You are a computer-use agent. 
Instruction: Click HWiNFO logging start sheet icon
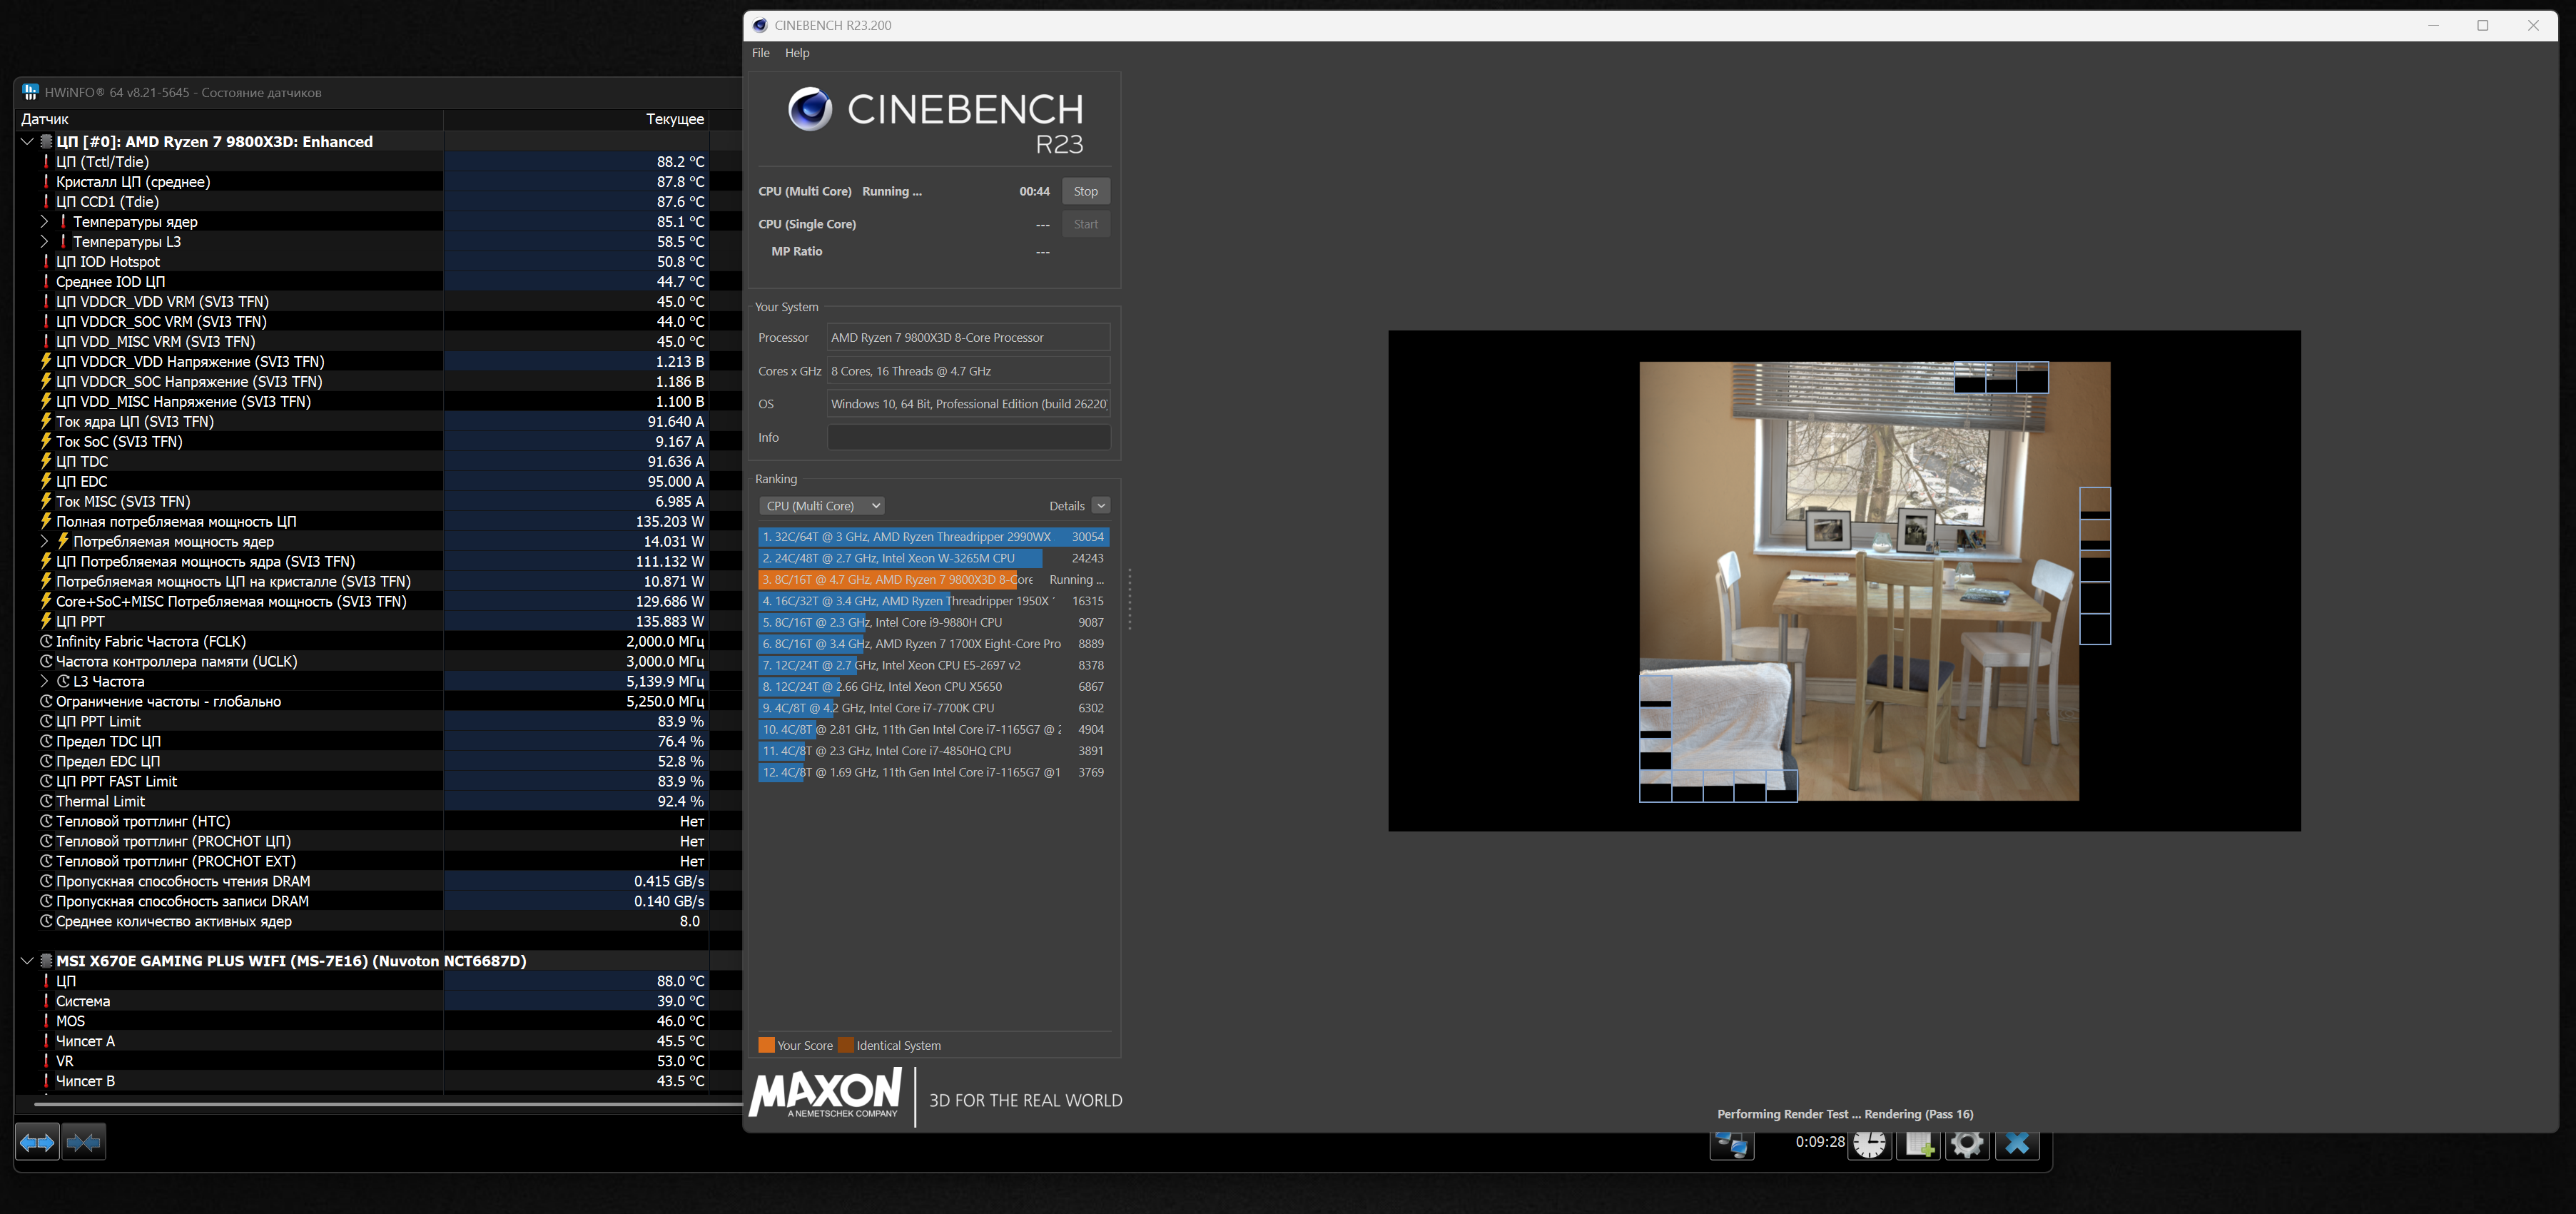1919,1143
